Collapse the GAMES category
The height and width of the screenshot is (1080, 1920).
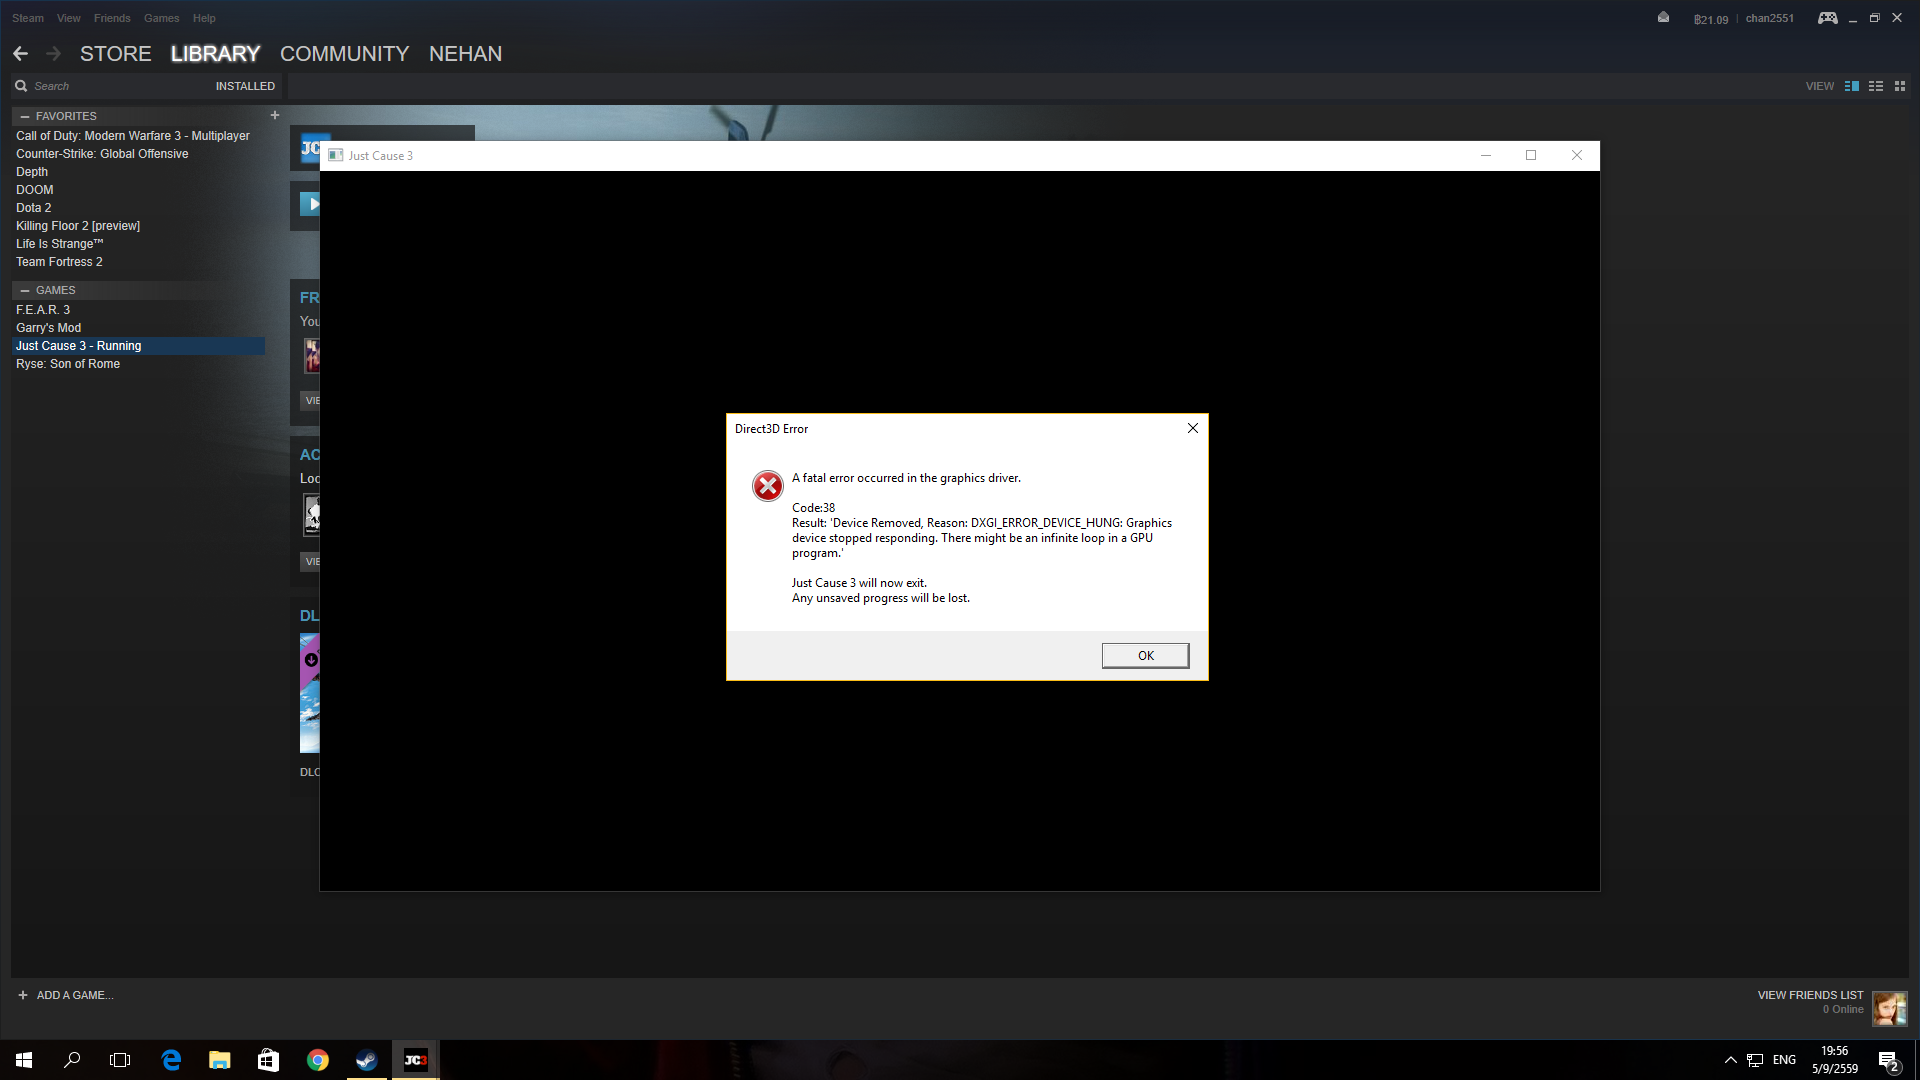[25, 290]
